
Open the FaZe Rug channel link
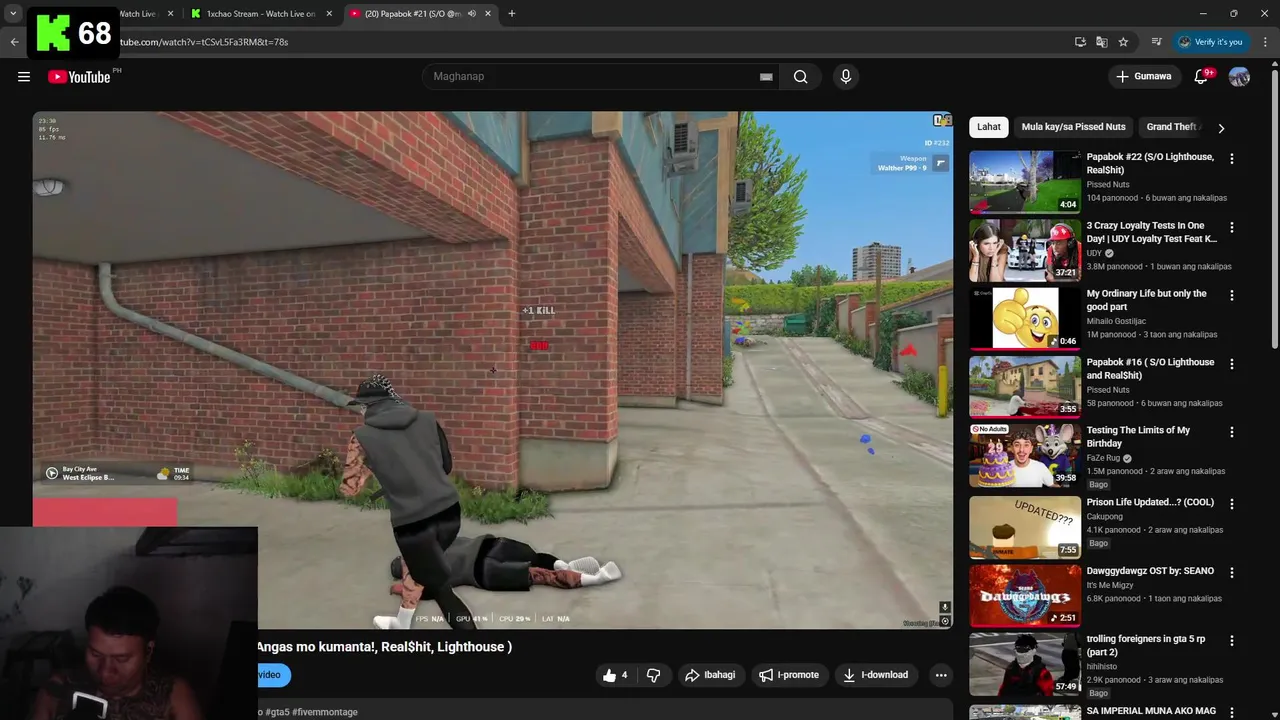coord(1104,458)
